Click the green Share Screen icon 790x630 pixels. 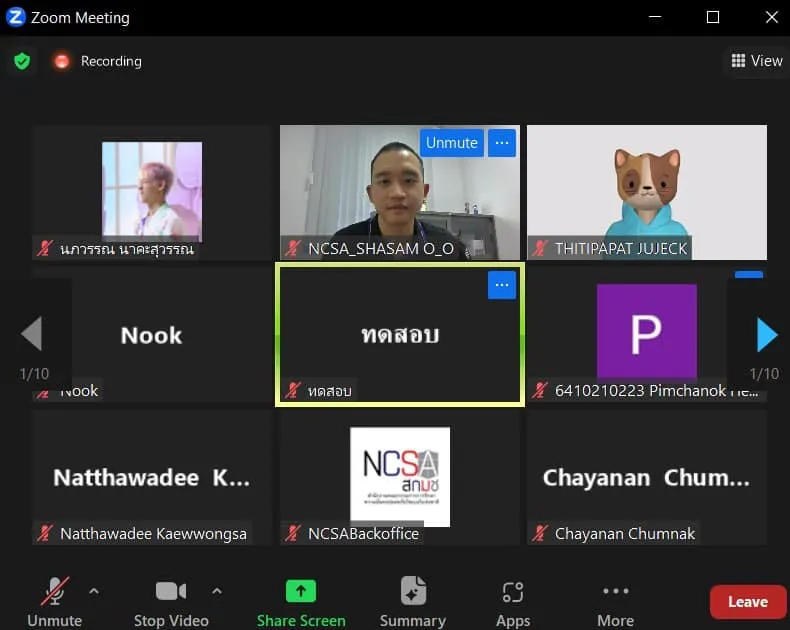(x=301, y=591)
